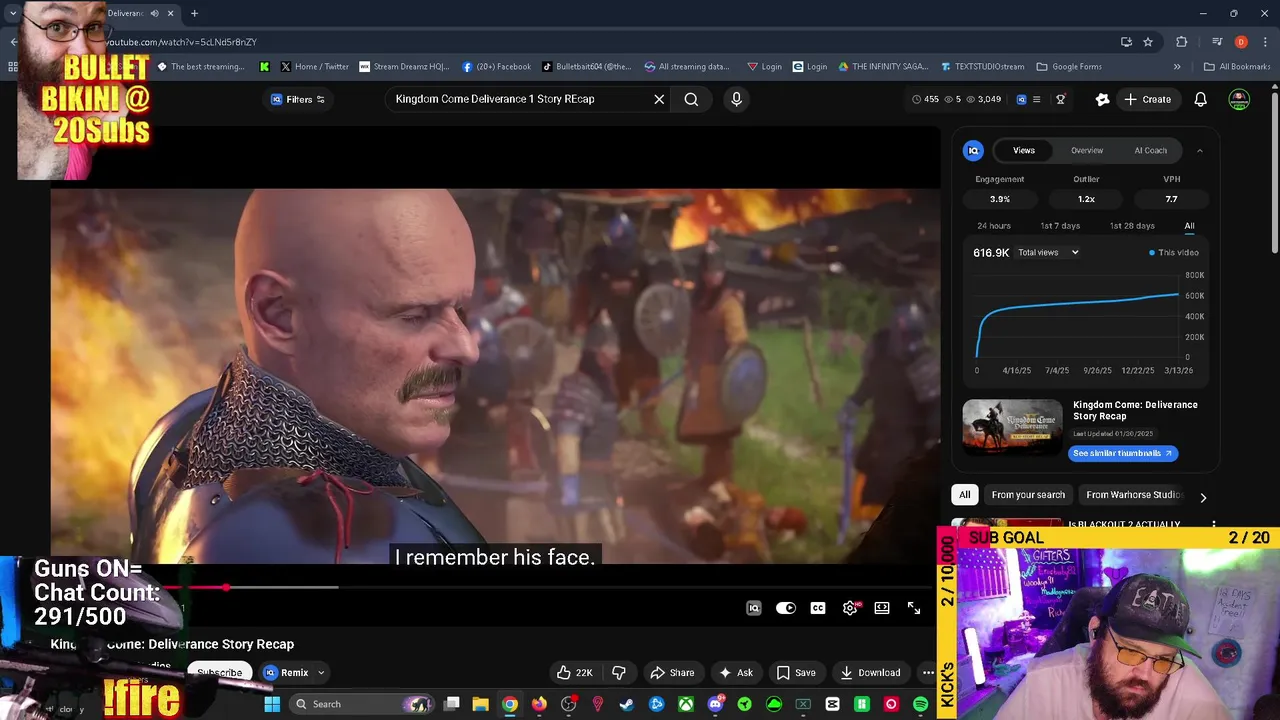Click the vidIQ trophy icon in header
This screenshot has width=1280, height=720.
[1060, 99]
